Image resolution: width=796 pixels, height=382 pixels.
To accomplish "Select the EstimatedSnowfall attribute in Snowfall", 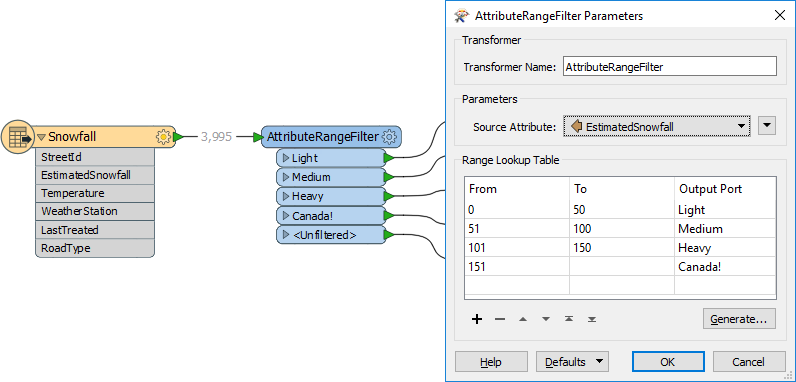I will tap(95, 175).
